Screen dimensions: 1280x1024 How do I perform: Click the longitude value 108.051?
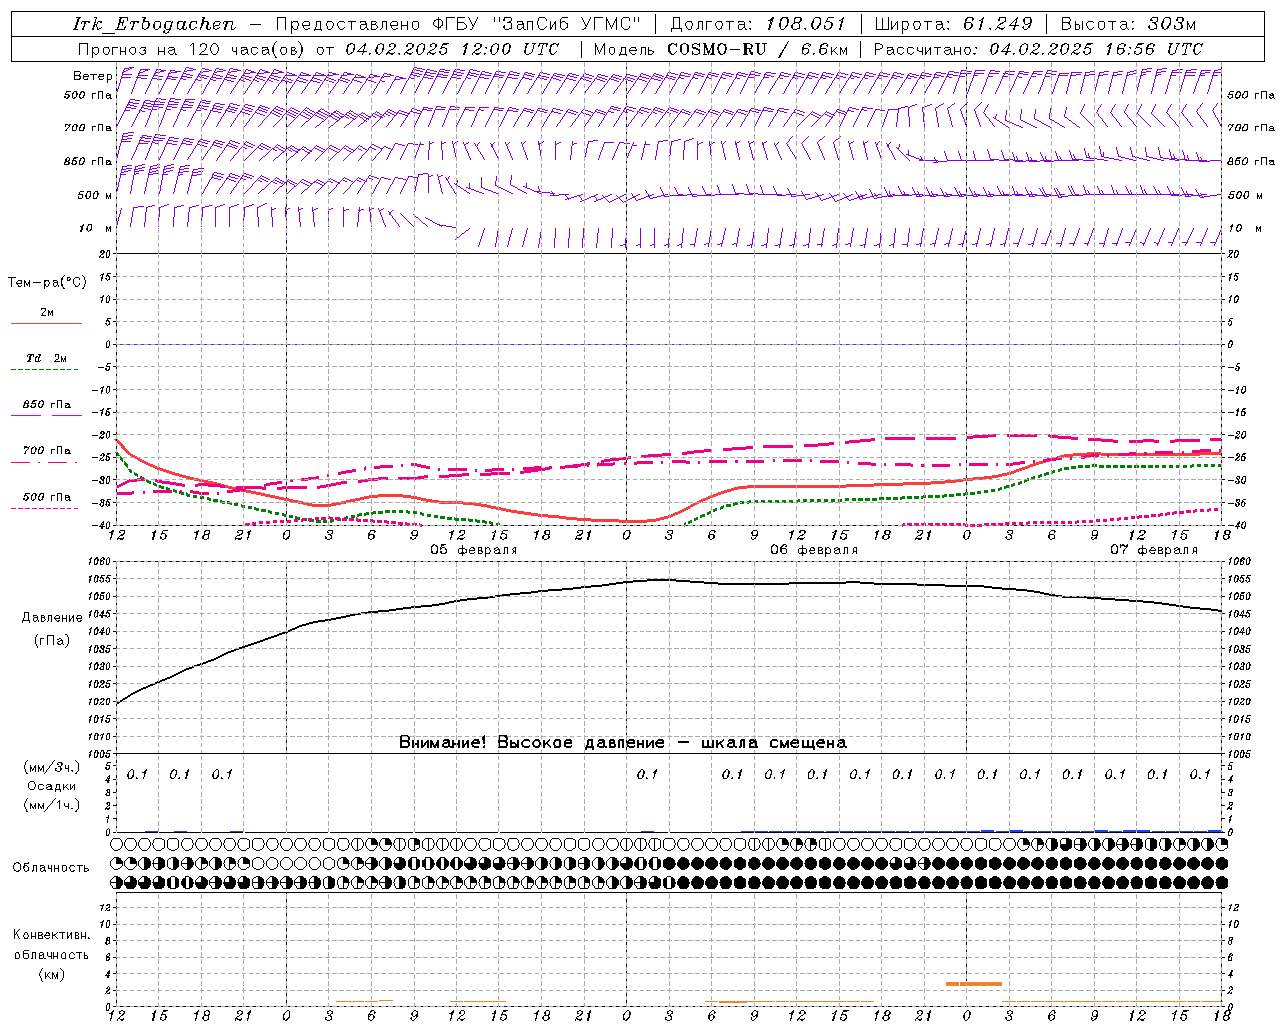coord(806,24)
